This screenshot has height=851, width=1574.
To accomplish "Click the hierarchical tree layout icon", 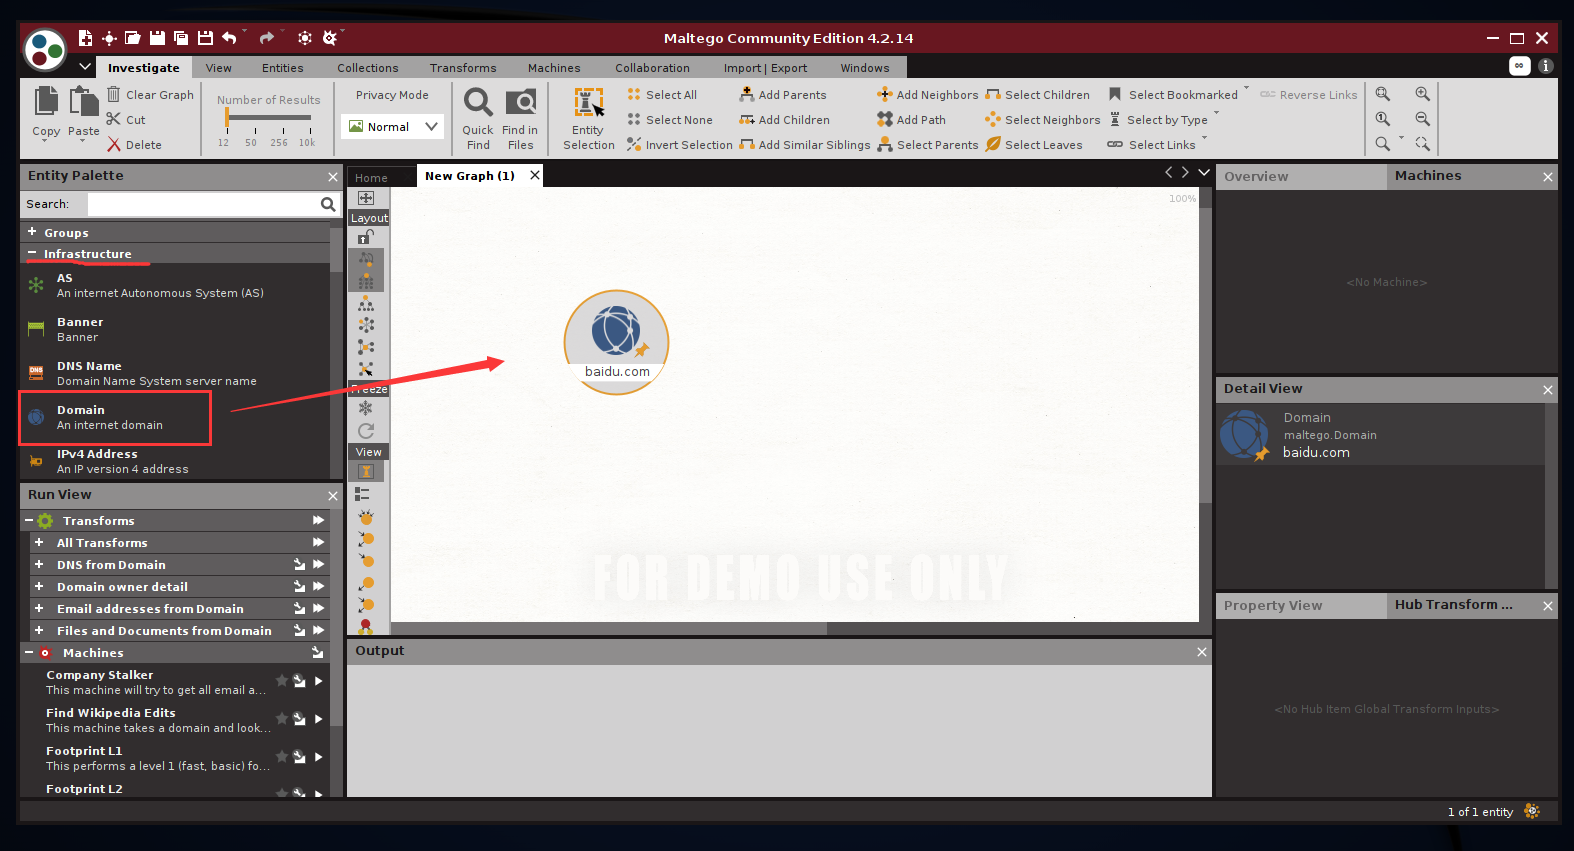I will pyautogui.click(x=366, y=303).
